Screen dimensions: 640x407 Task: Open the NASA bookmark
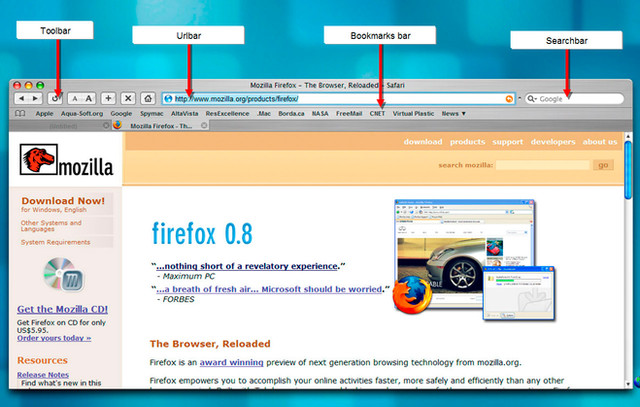pyautogui.click(x=320, y=113)
